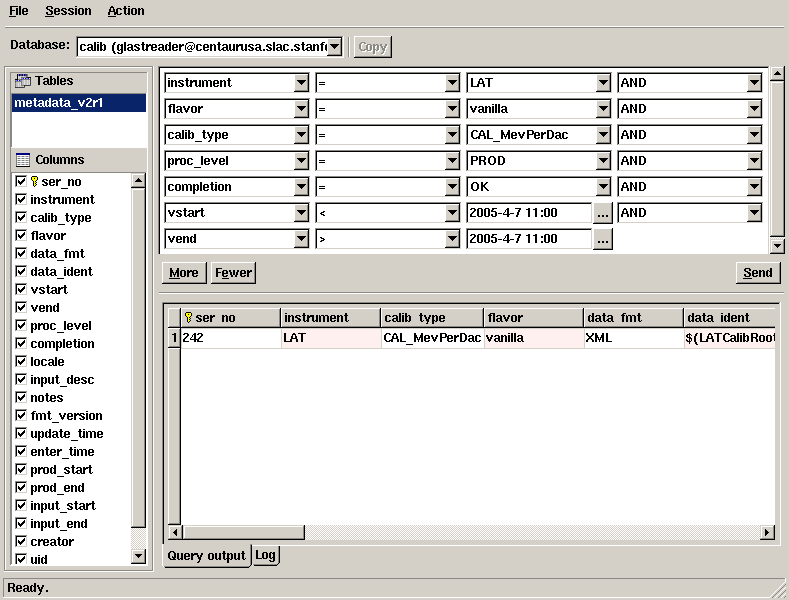Click the ellipsis button next to vstart value

coord(602,213)
